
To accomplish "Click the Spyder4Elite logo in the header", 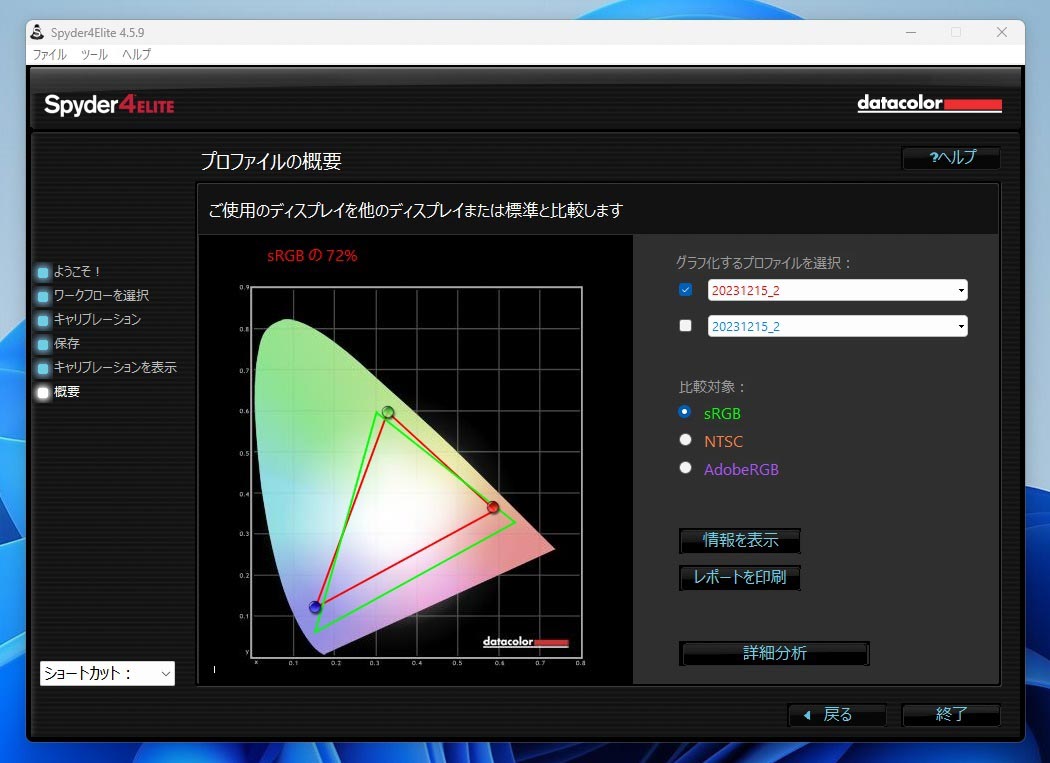I will [109, 105].
